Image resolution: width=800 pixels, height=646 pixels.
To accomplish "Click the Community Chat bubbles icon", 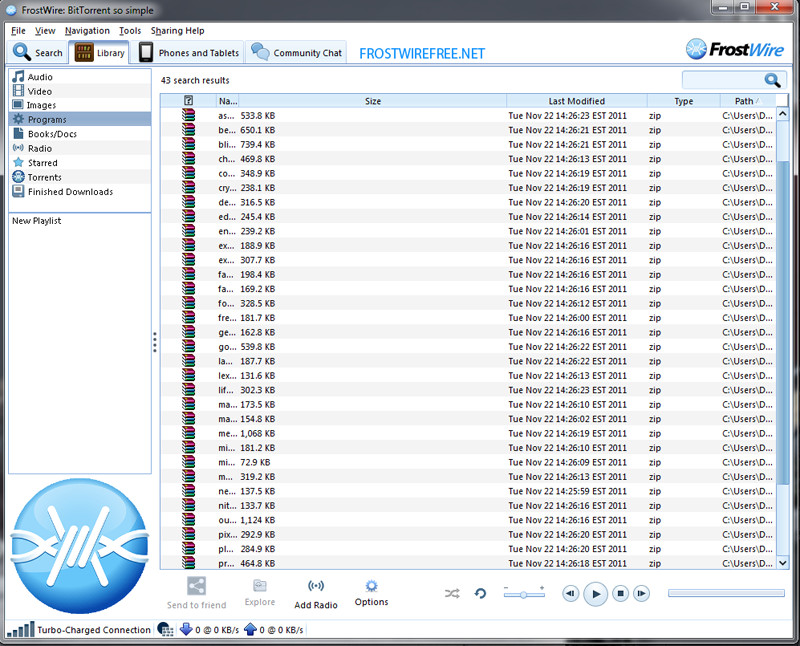I will [260, 52].
